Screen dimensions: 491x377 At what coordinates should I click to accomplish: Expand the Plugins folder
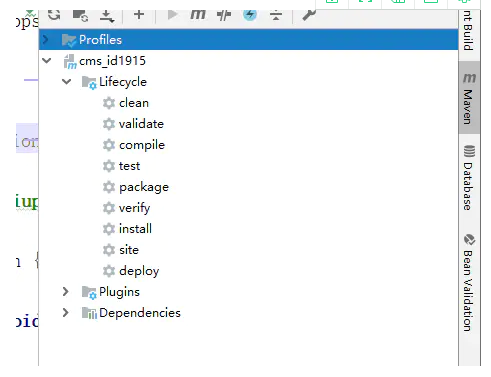click(x=66, y=292)
